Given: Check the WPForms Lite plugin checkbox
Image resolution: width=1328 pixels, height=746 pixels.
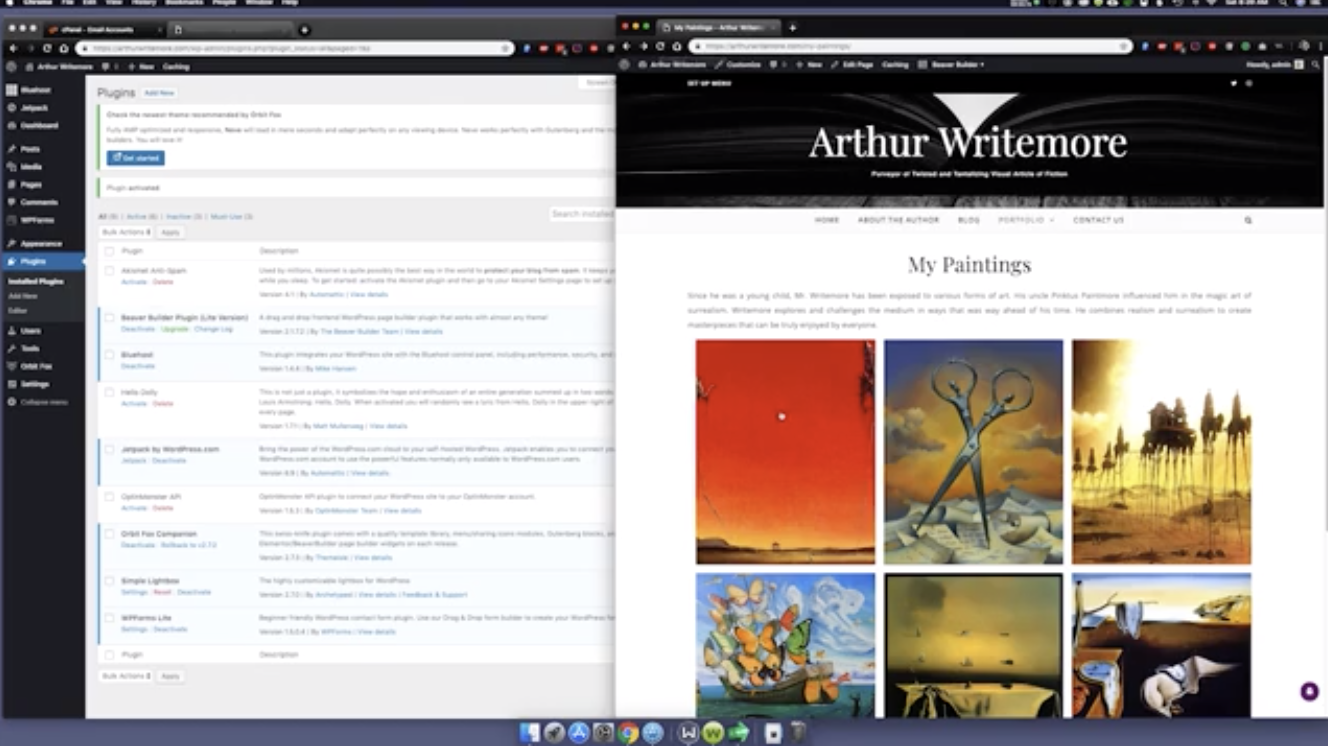Looking at the screenshot, I should (110, 618).
